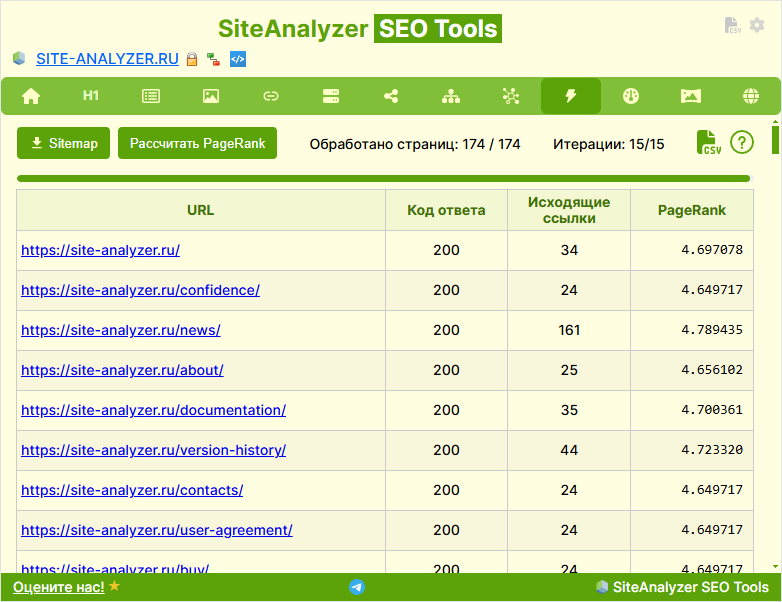Screen dimensions: 782x602
Task: Open the /news/ URL link
Action: (x=121, y=330)
